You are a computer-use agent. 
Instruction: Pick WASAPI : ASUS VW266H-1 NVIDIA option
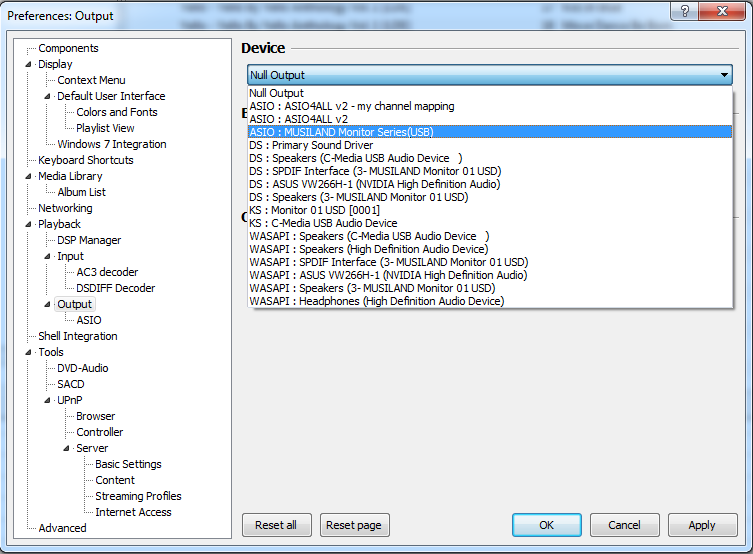click(x=490, y=275)
